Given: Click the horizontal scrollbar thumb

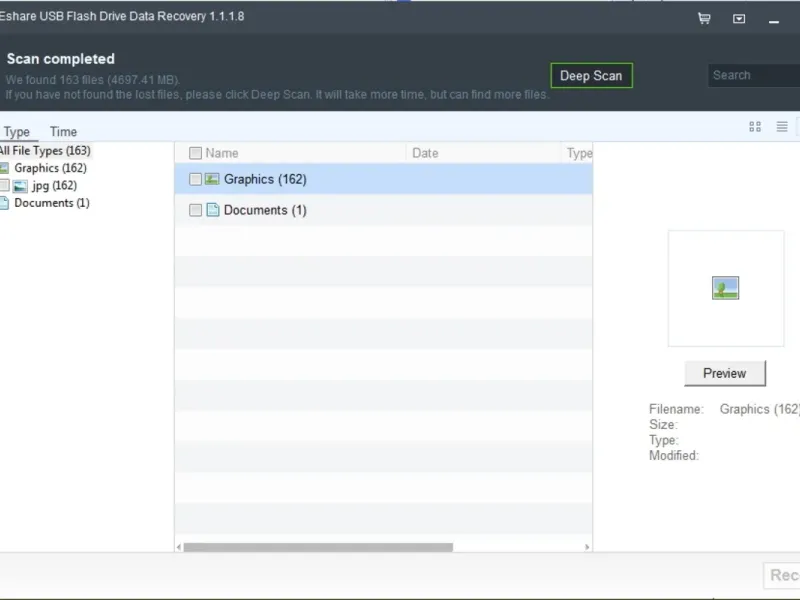Looking at the screenshot, I should (x=318, y=547).
